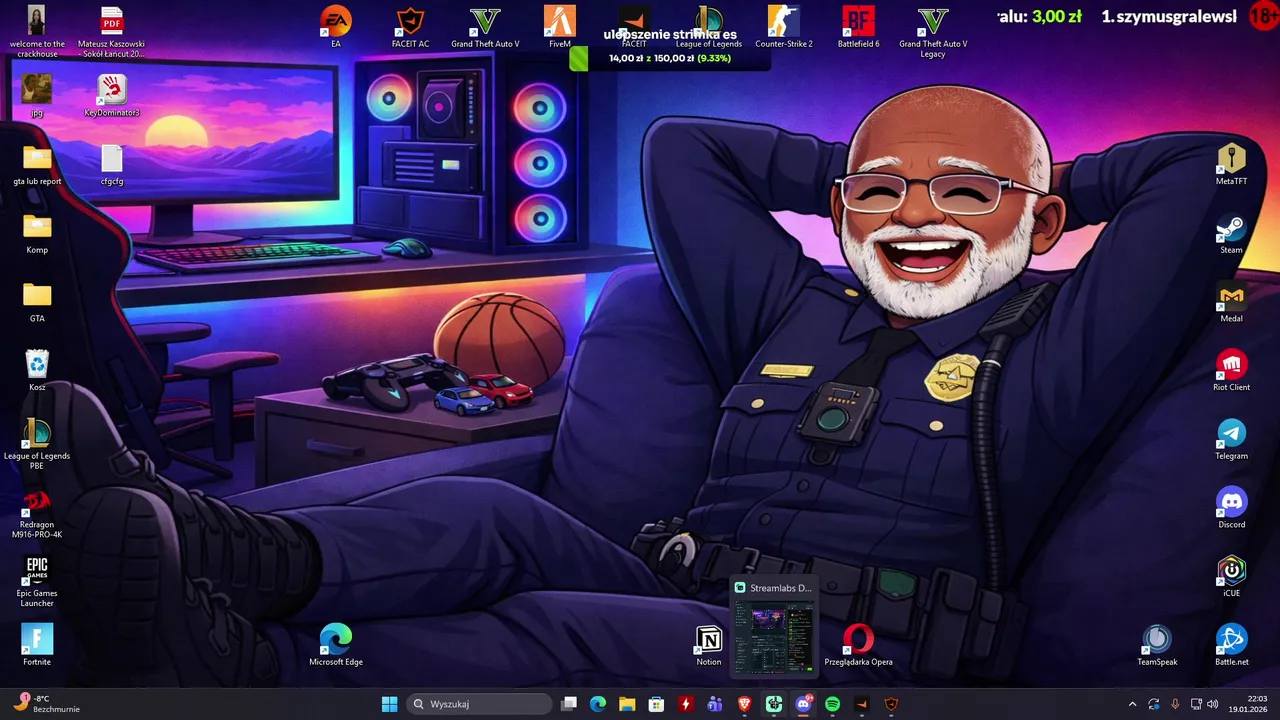Open Microsoft Edge from the taskbar
1280x720 pixels.
pyautogui.click(x=598, y=704)
